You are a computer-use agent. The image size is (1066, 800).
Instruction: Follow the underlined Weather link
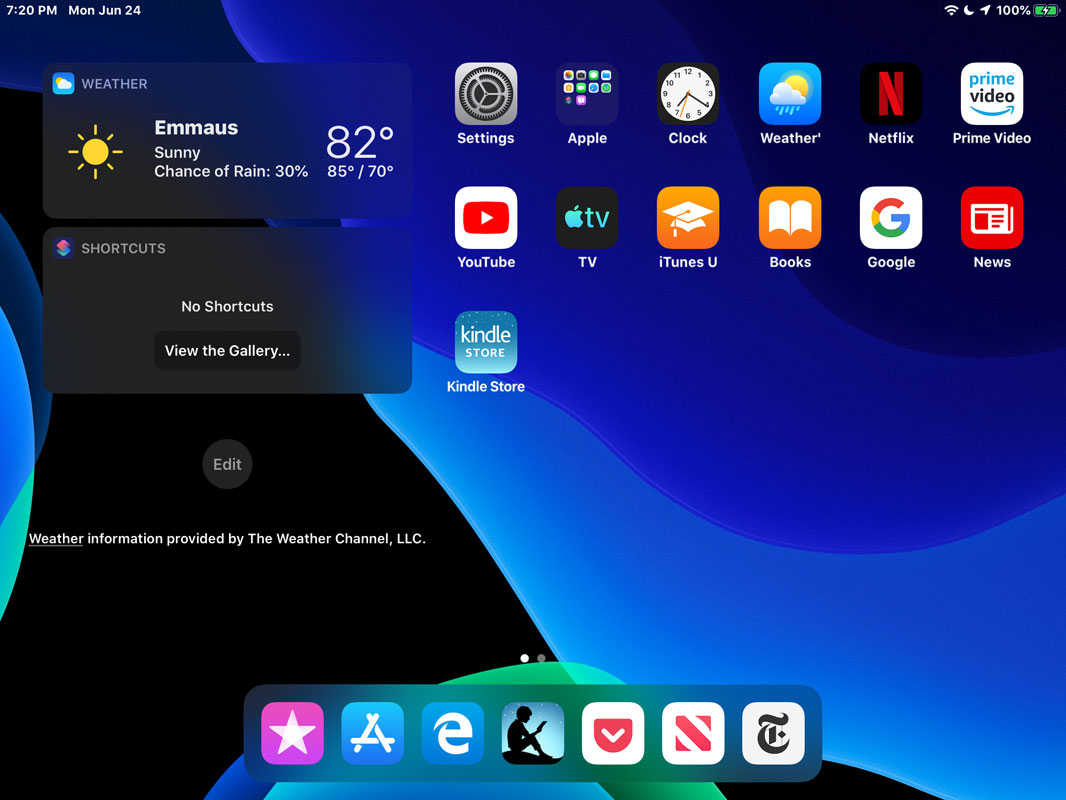[x=56, y=538]
